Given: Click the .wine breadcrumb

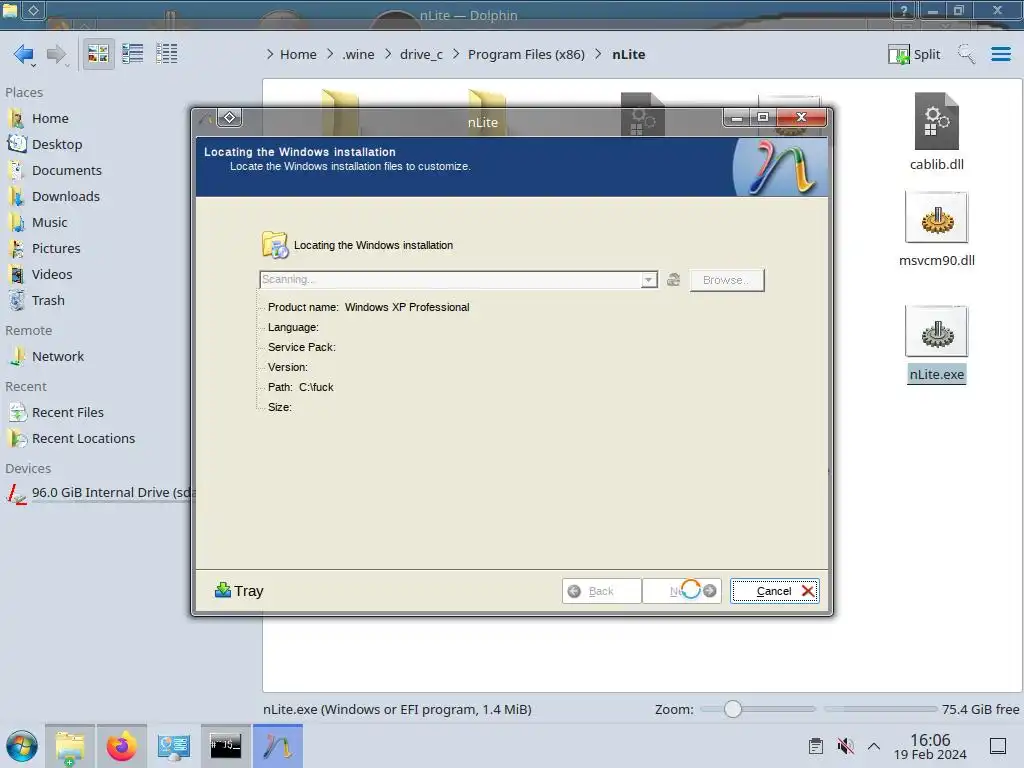Looking at the screenshot, I should 358,54.
